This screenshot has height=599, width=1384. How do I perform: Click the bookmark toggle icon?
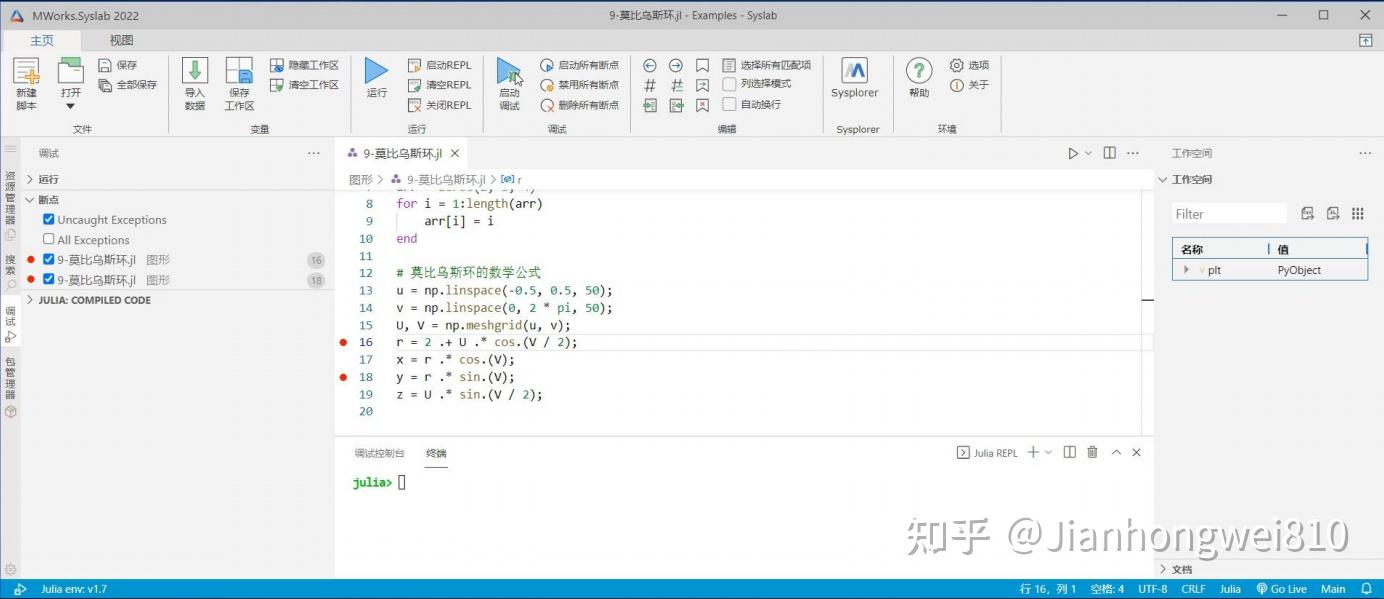(703, 65)
